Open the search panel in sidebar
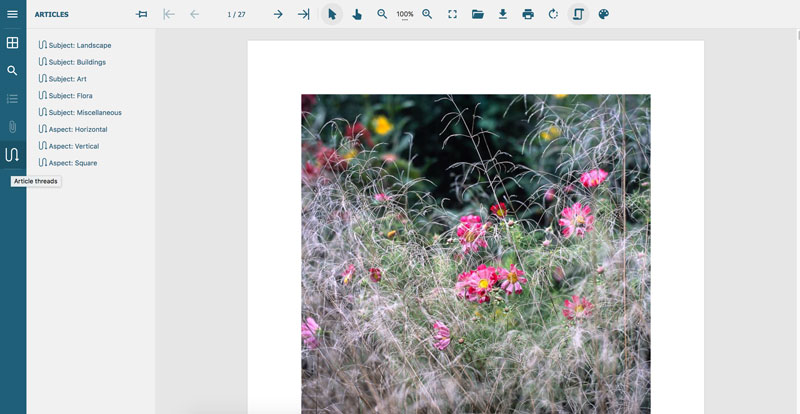 pos(12,71)
